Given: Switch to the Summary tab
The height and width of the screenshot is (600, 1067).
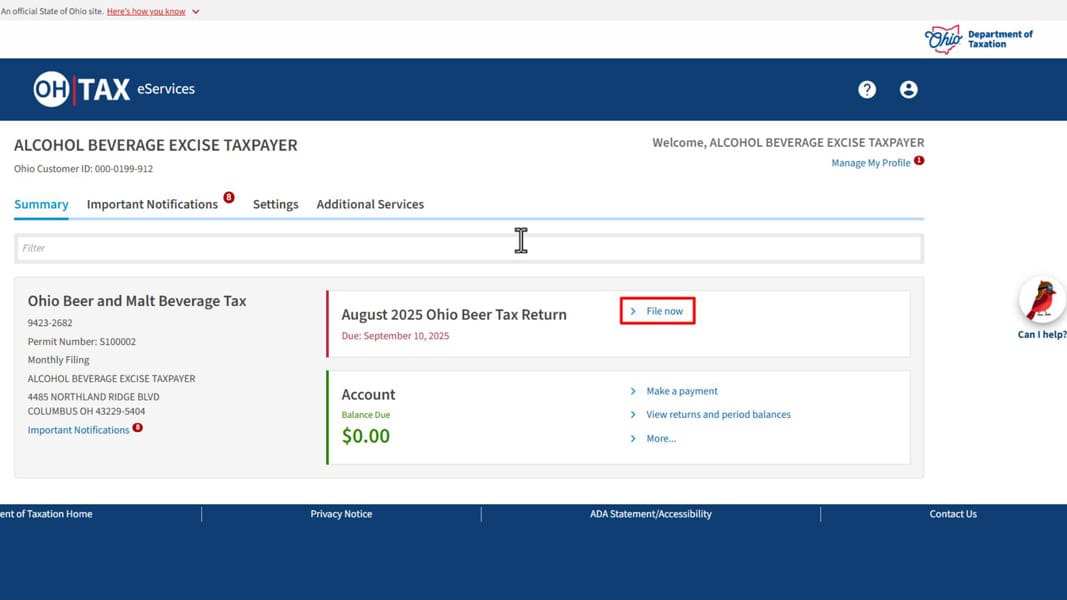Looking at the screenshot, I should click(x=41, y=204).
